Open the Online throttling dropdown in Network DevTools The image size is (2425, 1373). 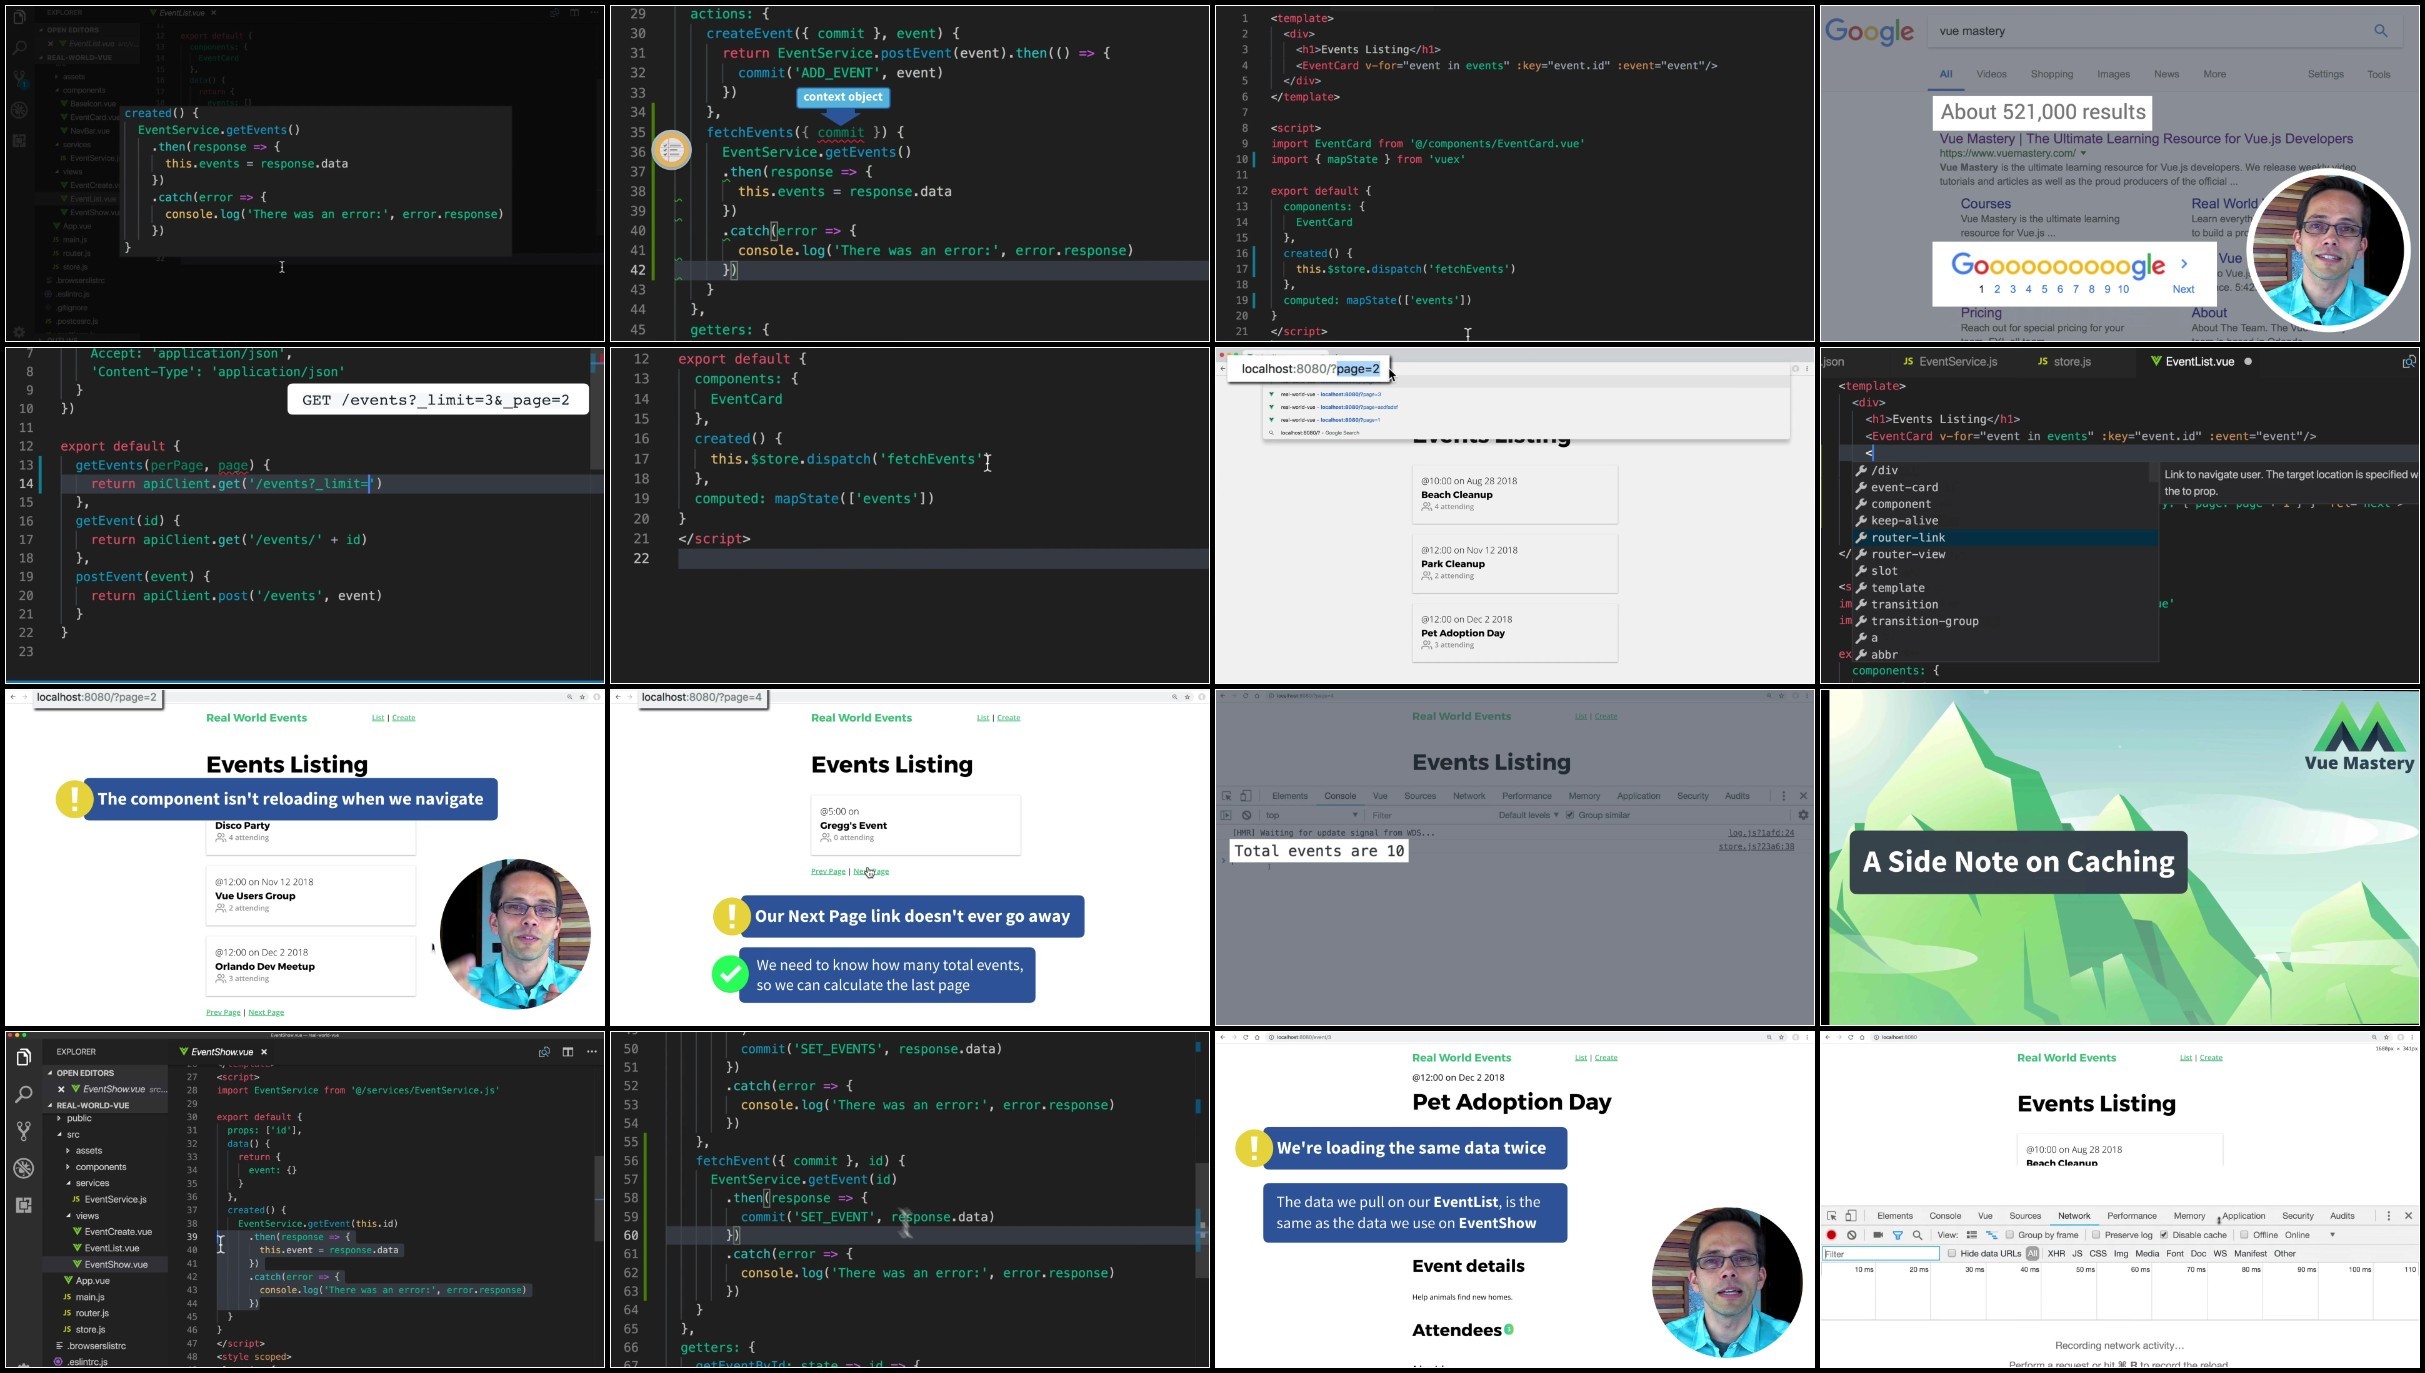click(x=2309, y=1235)
